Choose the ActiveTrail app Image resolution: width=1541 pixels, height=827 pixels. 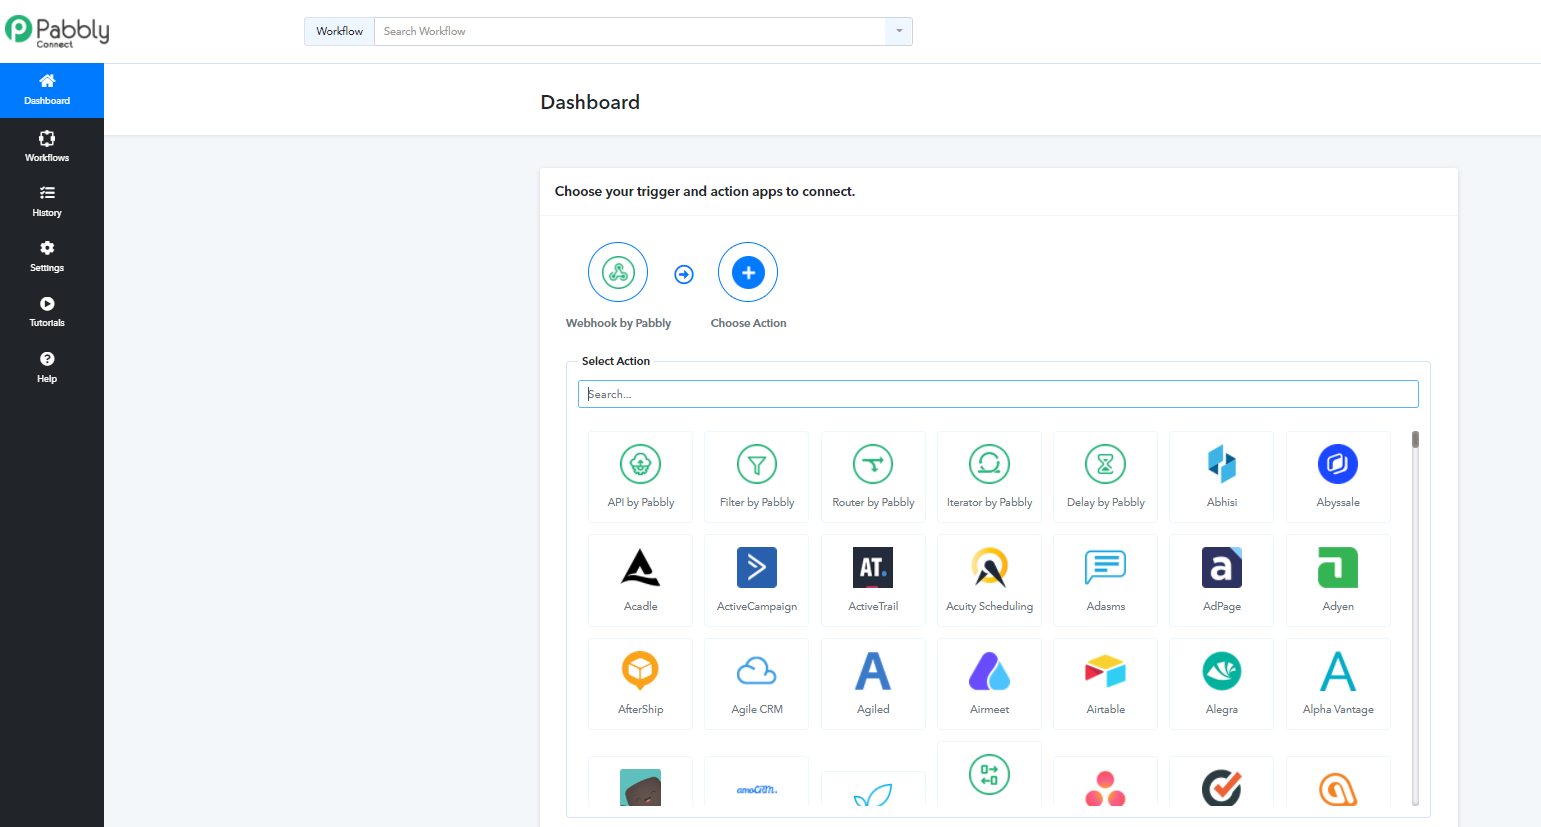click(873, 580)
